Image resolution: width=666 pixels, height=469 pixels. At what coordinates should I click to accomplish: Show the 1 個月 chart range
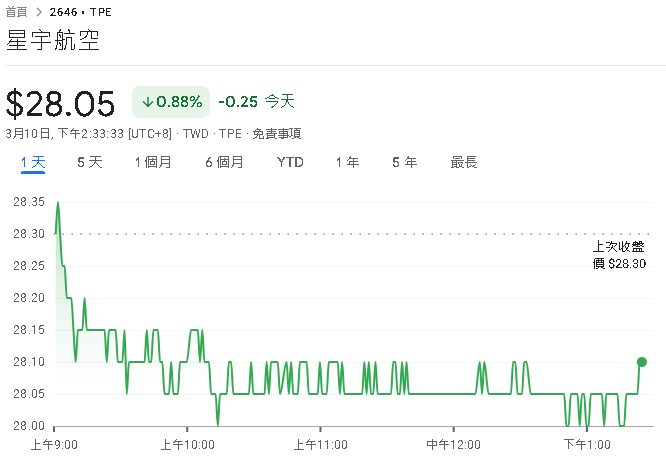(x=153, y=162)
